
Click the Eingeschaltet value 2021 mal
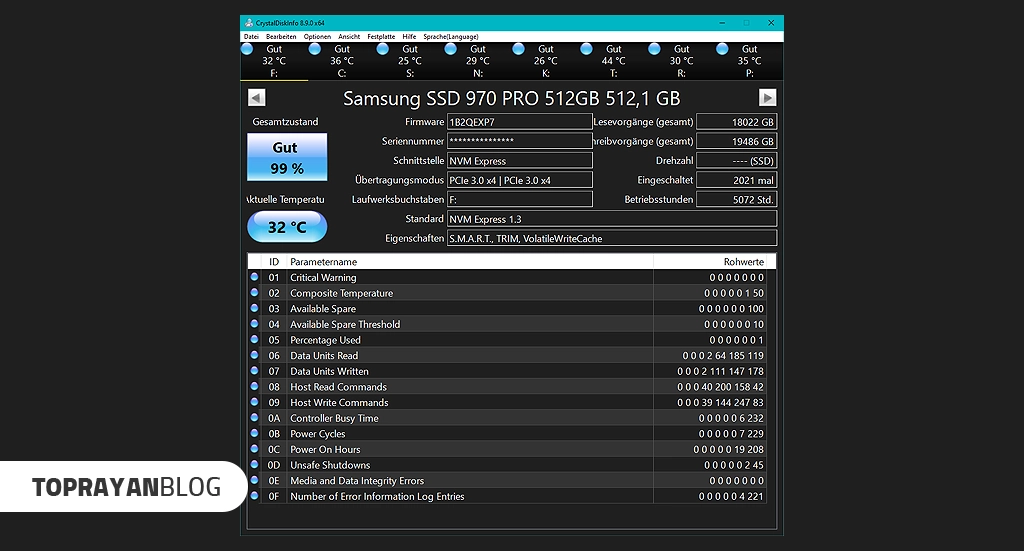[x=737, y=180]
